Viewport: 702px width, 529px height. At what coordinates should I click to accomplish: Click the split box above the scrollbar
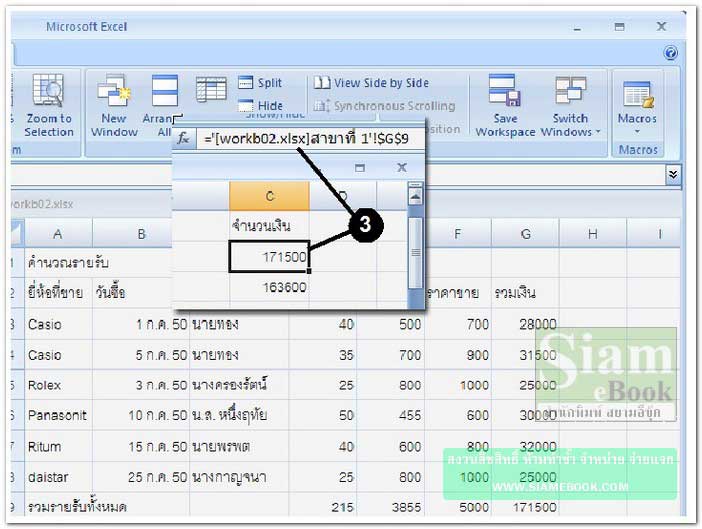tap(415, 185)
